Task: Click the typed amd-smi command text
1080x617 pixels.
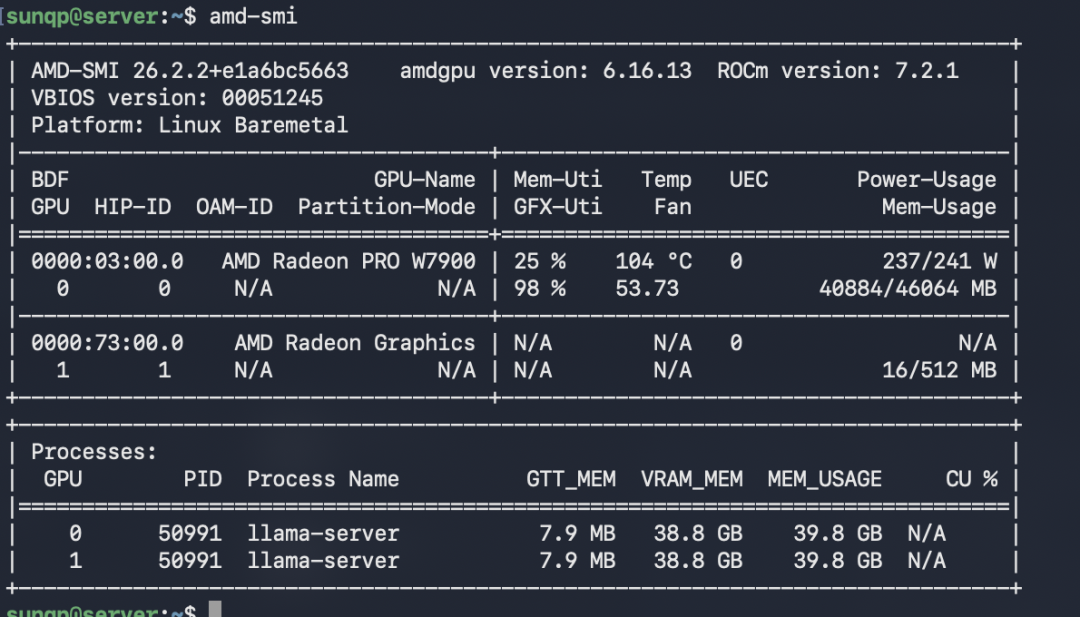Action: coord(253,16)
